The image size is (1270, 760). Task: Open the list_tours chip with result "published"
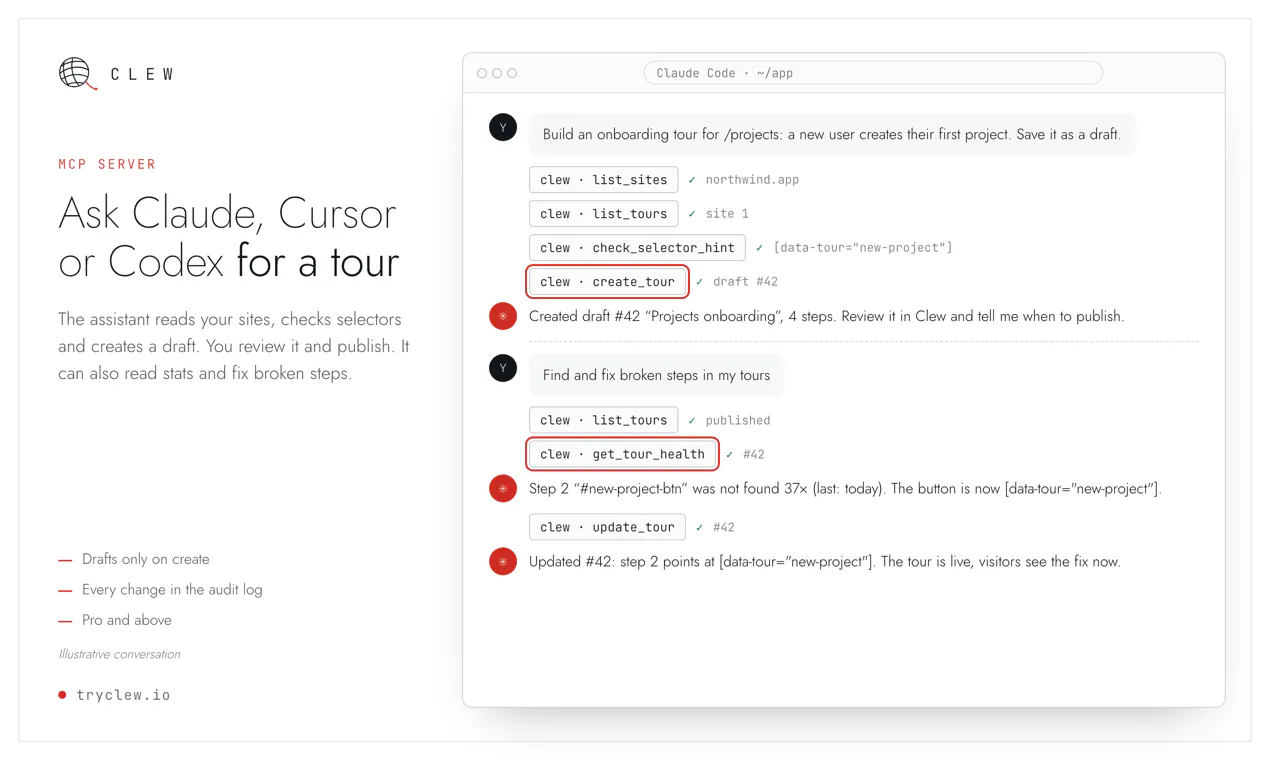point(604,421)
